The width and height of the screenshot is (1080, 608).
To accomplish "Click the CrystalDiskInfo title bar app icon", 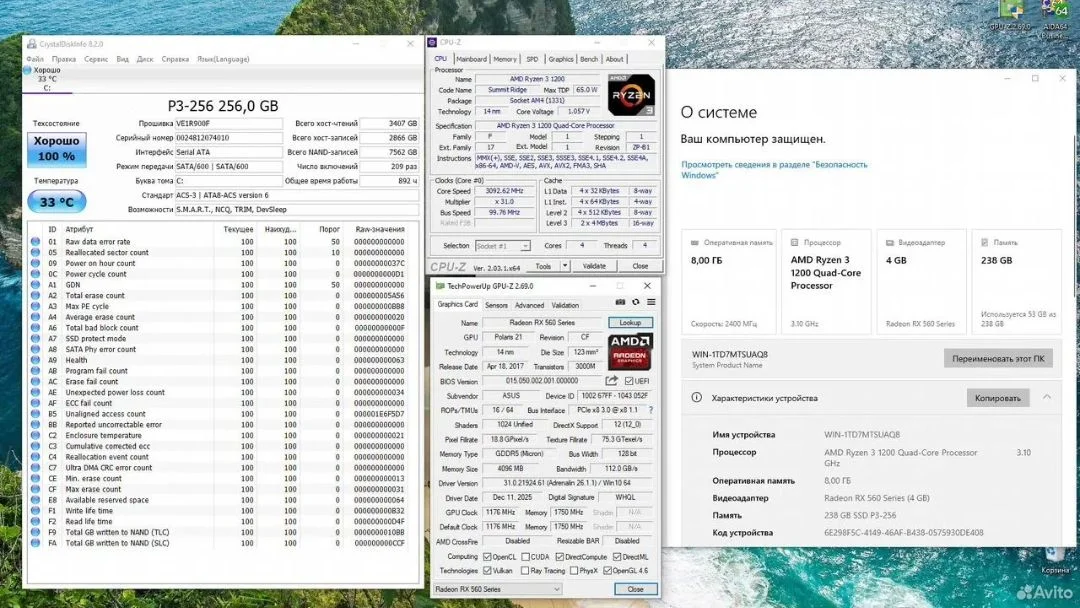I will click(x=32, y=43).
